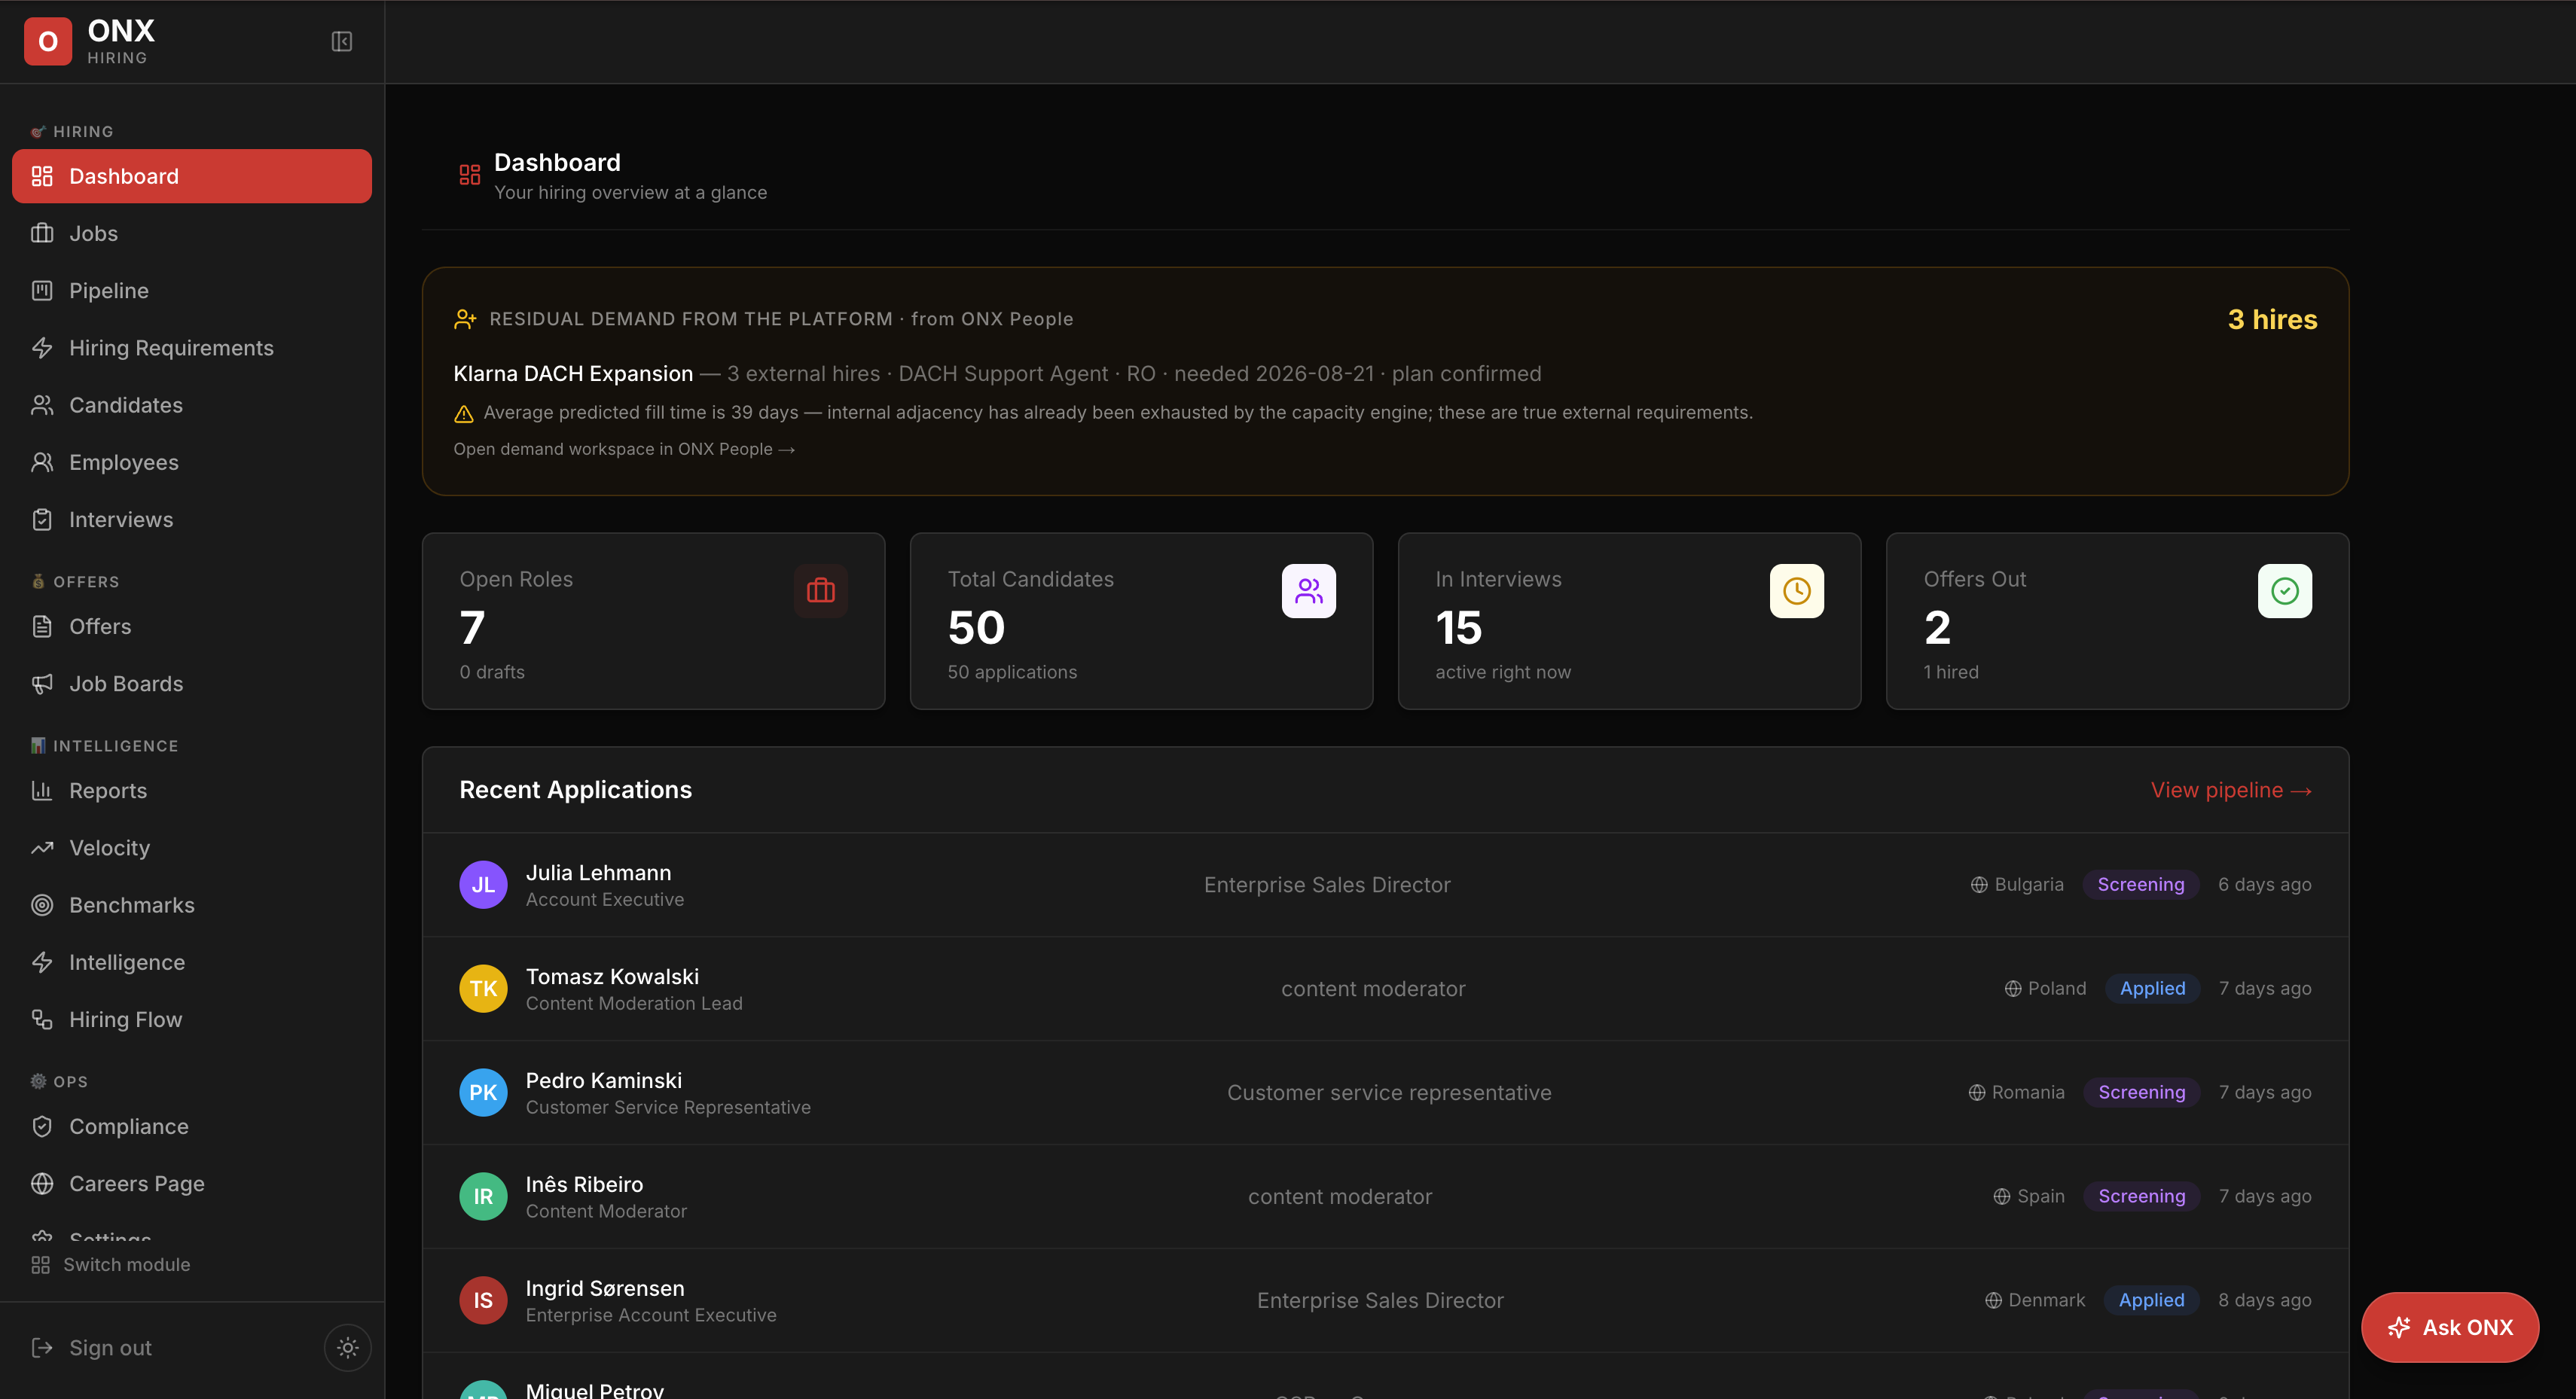Collapse the sidebar with the panel icon
Image resolution: width=2576 pixels, height=1399 pixels.
coord(342,41)
